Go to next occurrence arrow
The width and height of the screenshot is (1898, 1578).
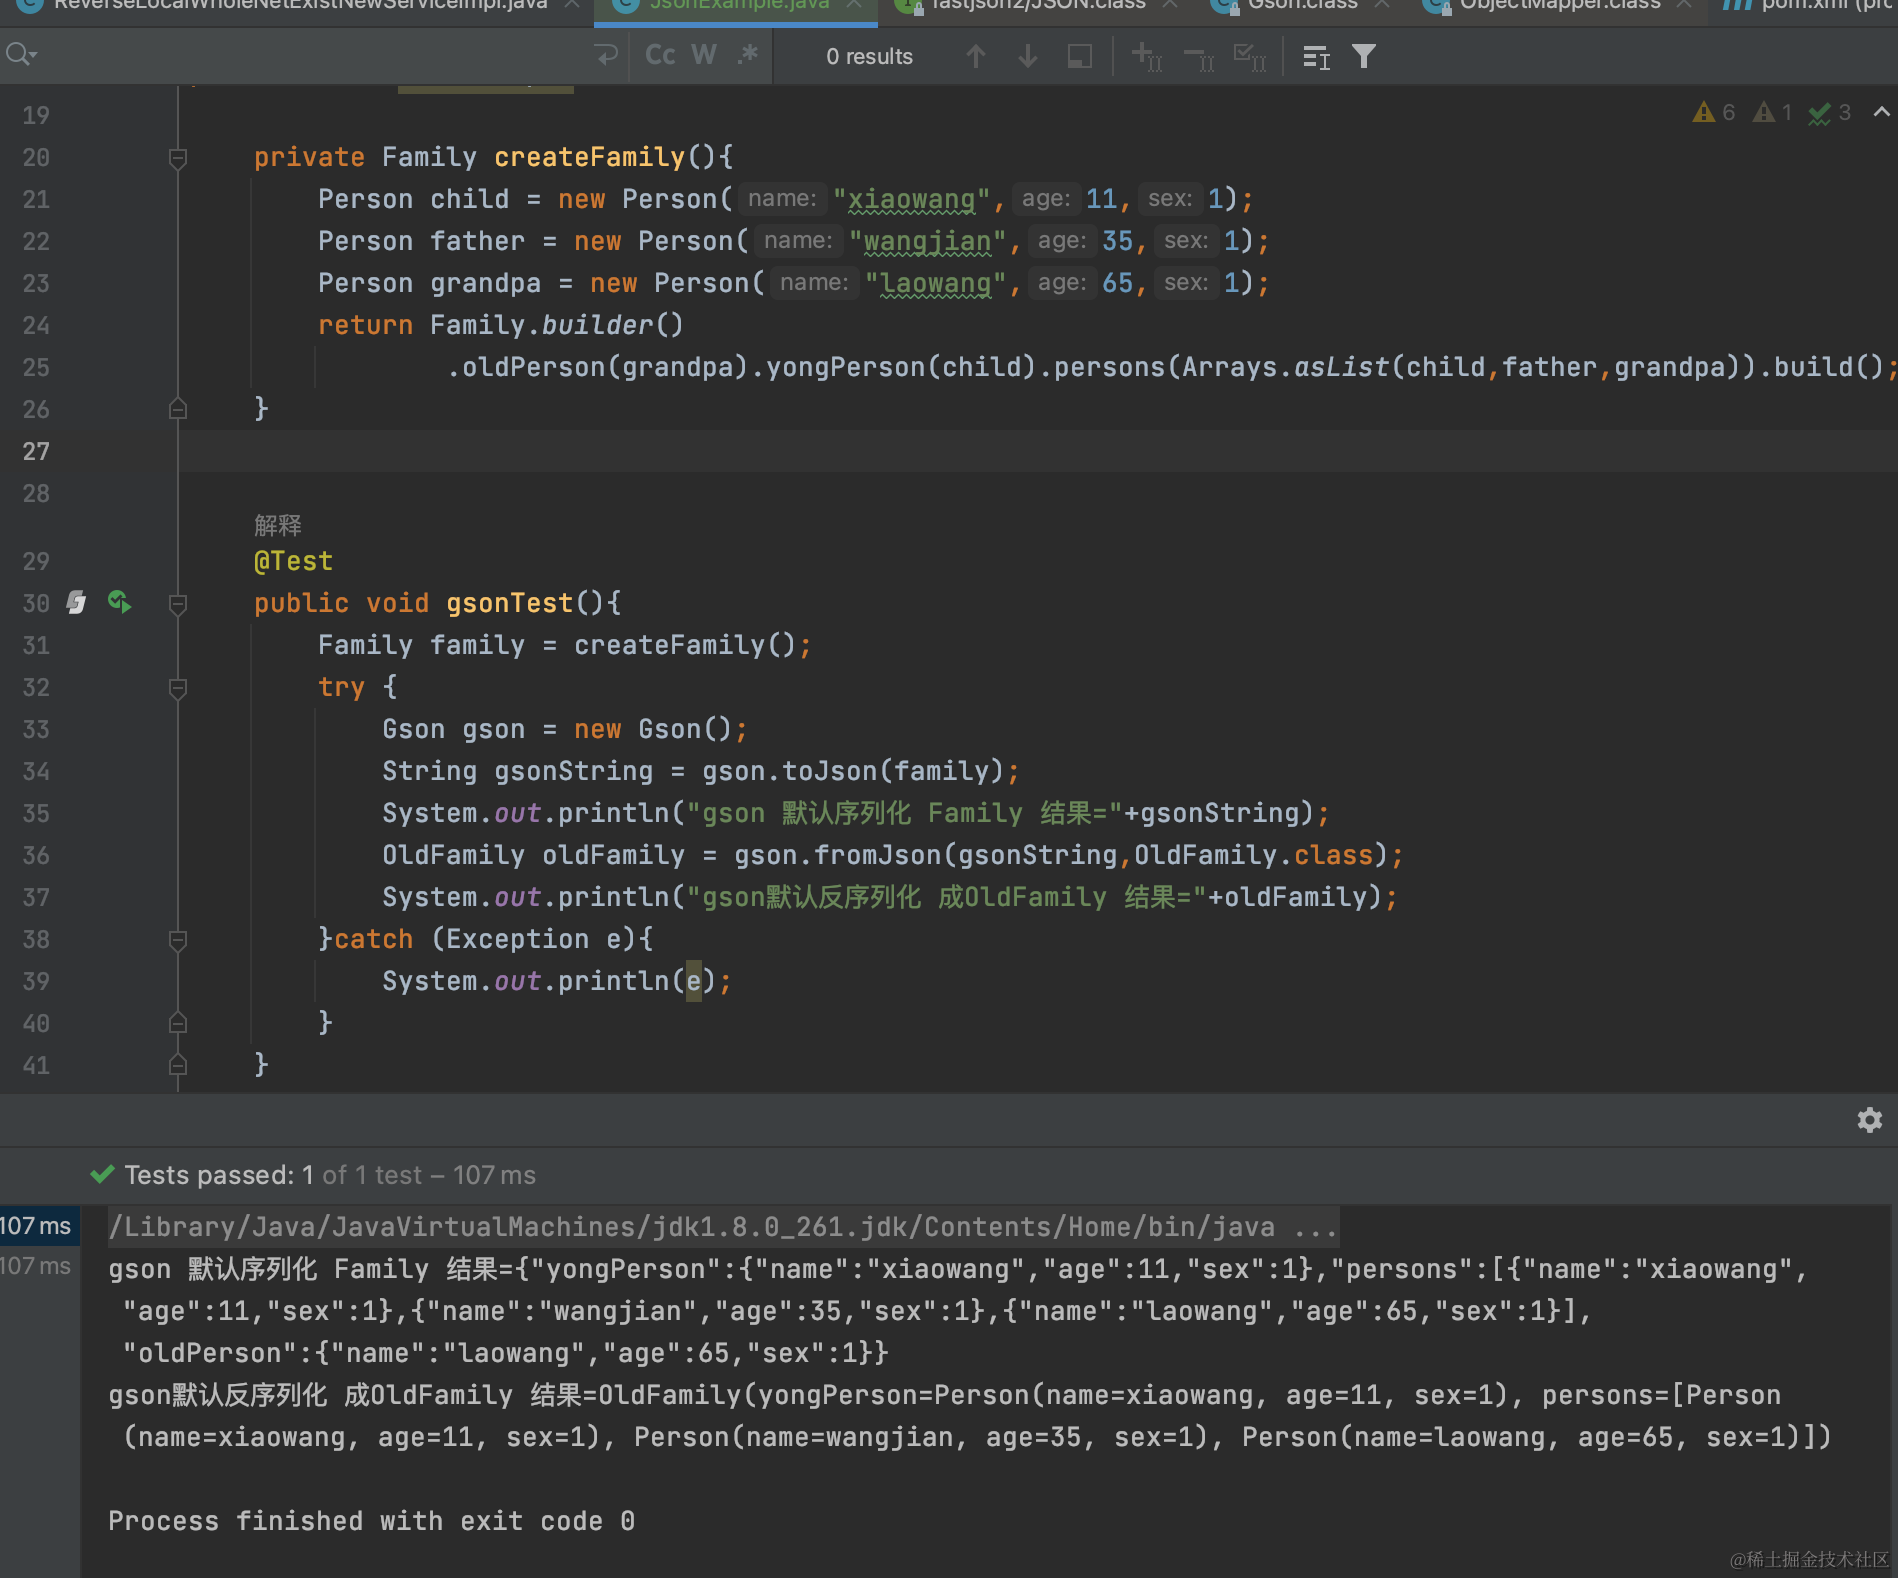(1027, 56)
